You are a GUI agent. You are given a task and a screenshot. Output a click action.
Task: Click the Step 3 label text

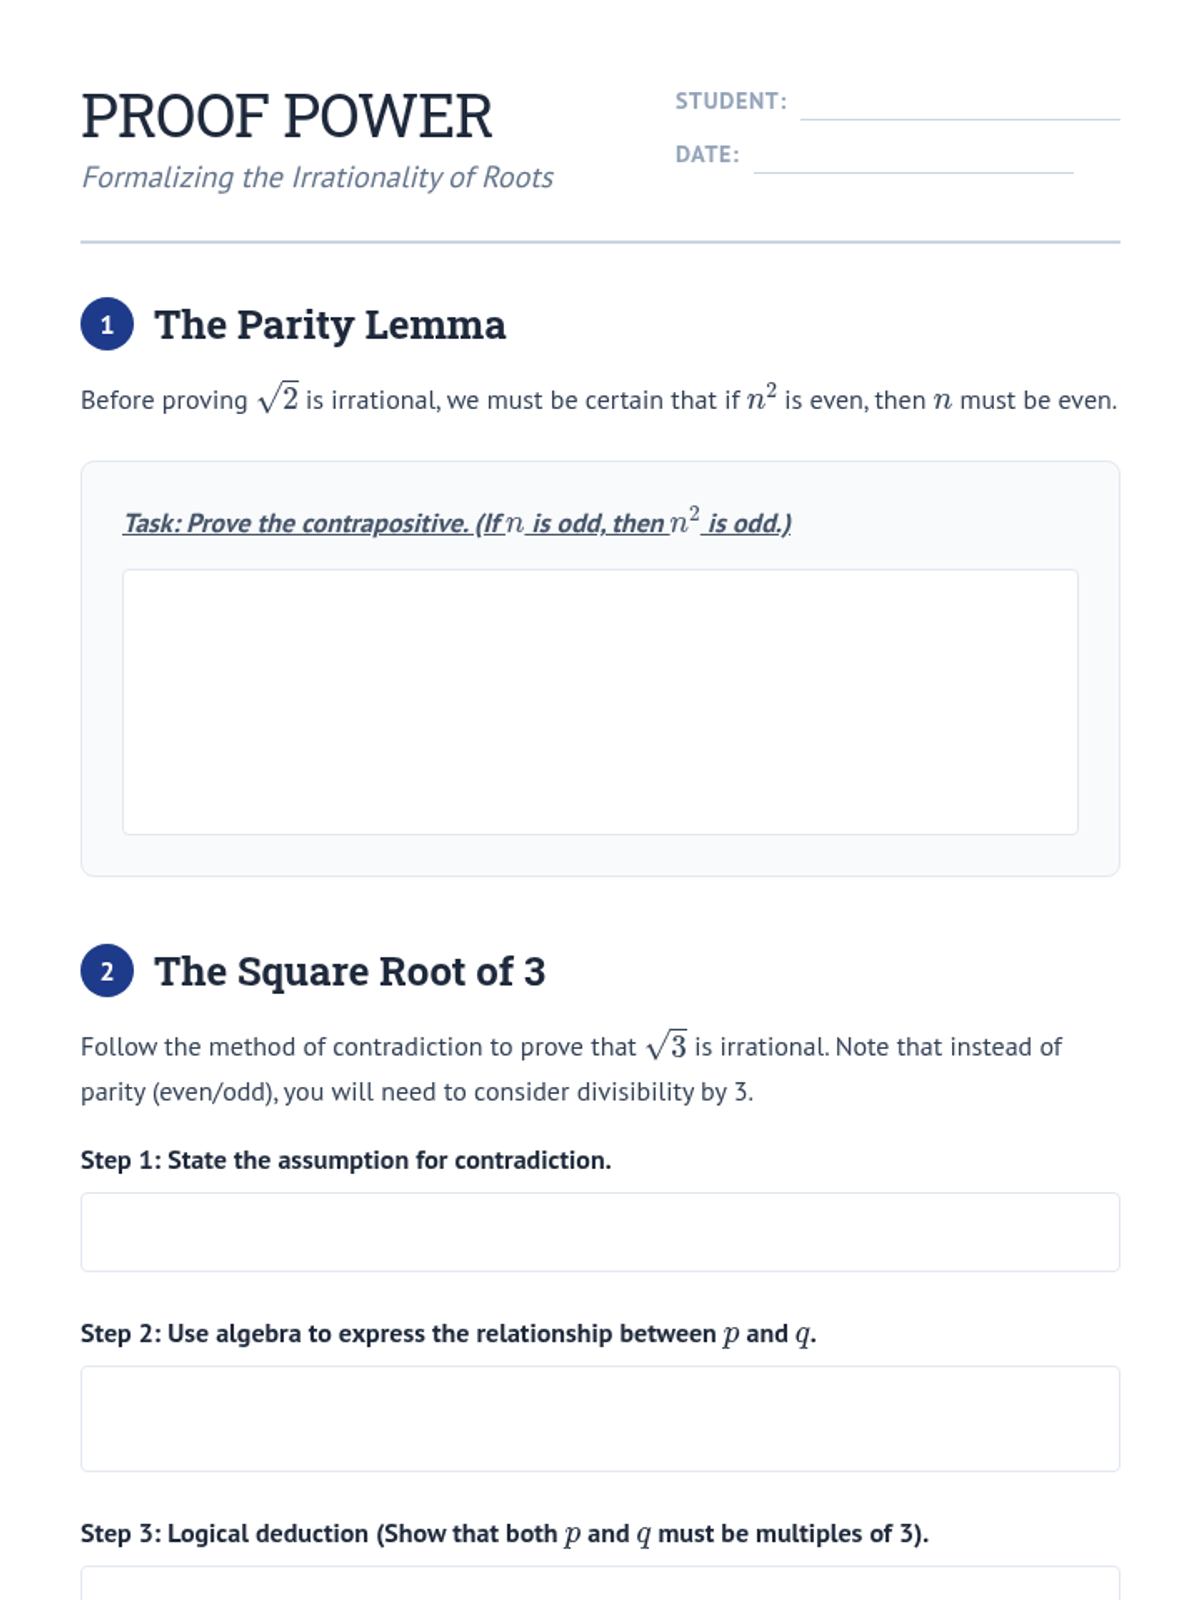click(505, 1534)
